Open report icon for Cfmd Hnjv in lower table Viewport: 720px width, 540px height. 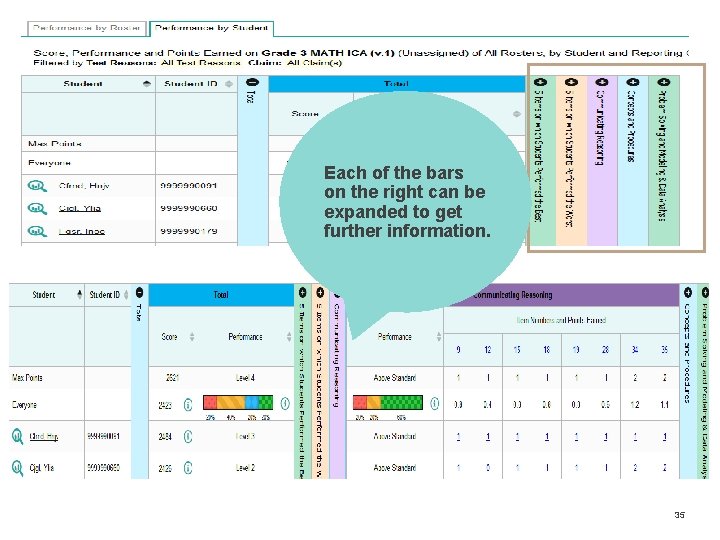pyautogui.click(x=17, y=436)
